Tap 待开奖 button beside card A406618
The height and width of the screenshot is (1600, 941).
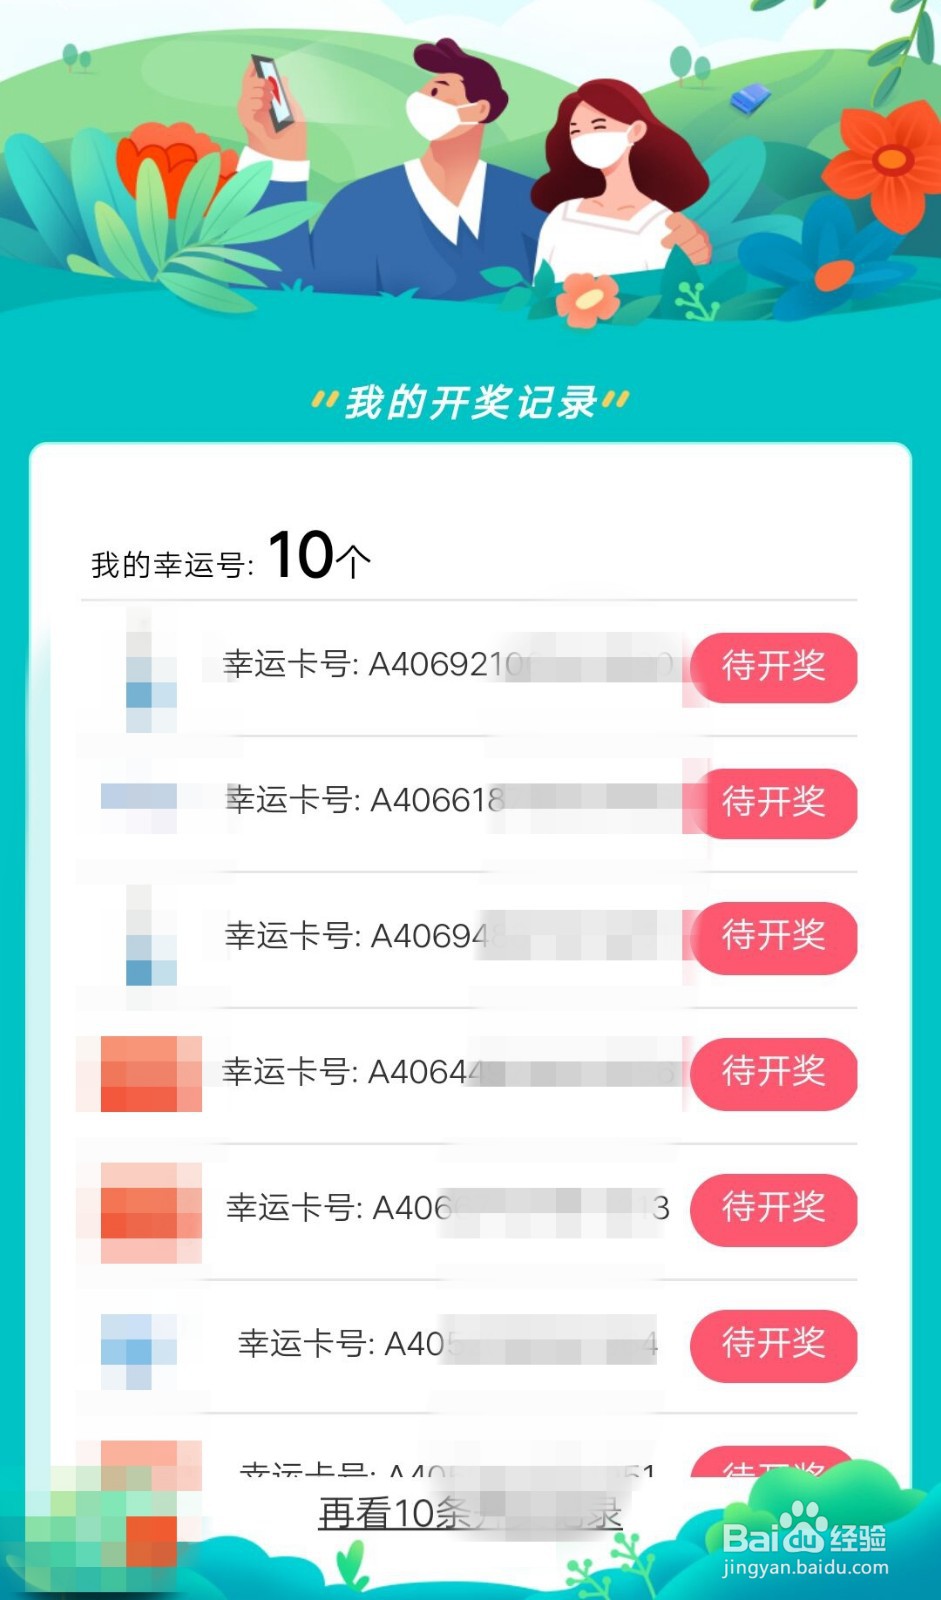[773, 802]
